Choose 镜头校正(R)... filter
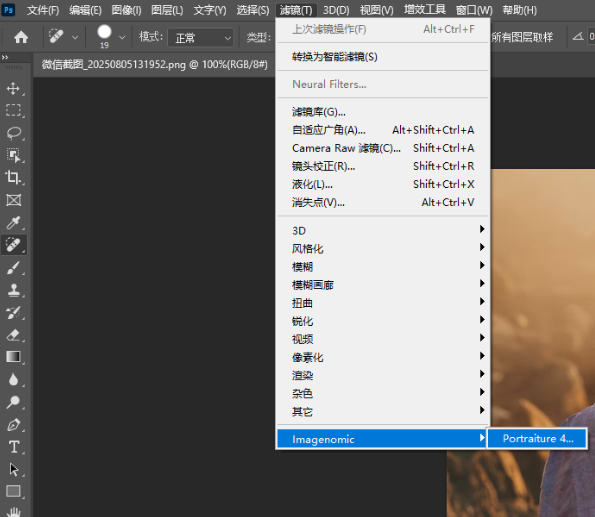The height and width of the screenshot is (517, 595). pos(383,166)
